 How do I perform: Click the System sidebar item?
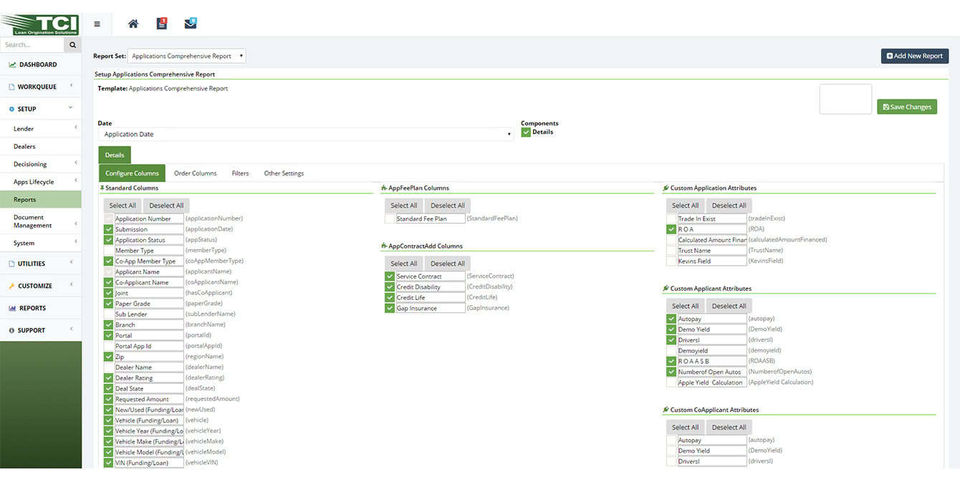[x=24, y=243]
